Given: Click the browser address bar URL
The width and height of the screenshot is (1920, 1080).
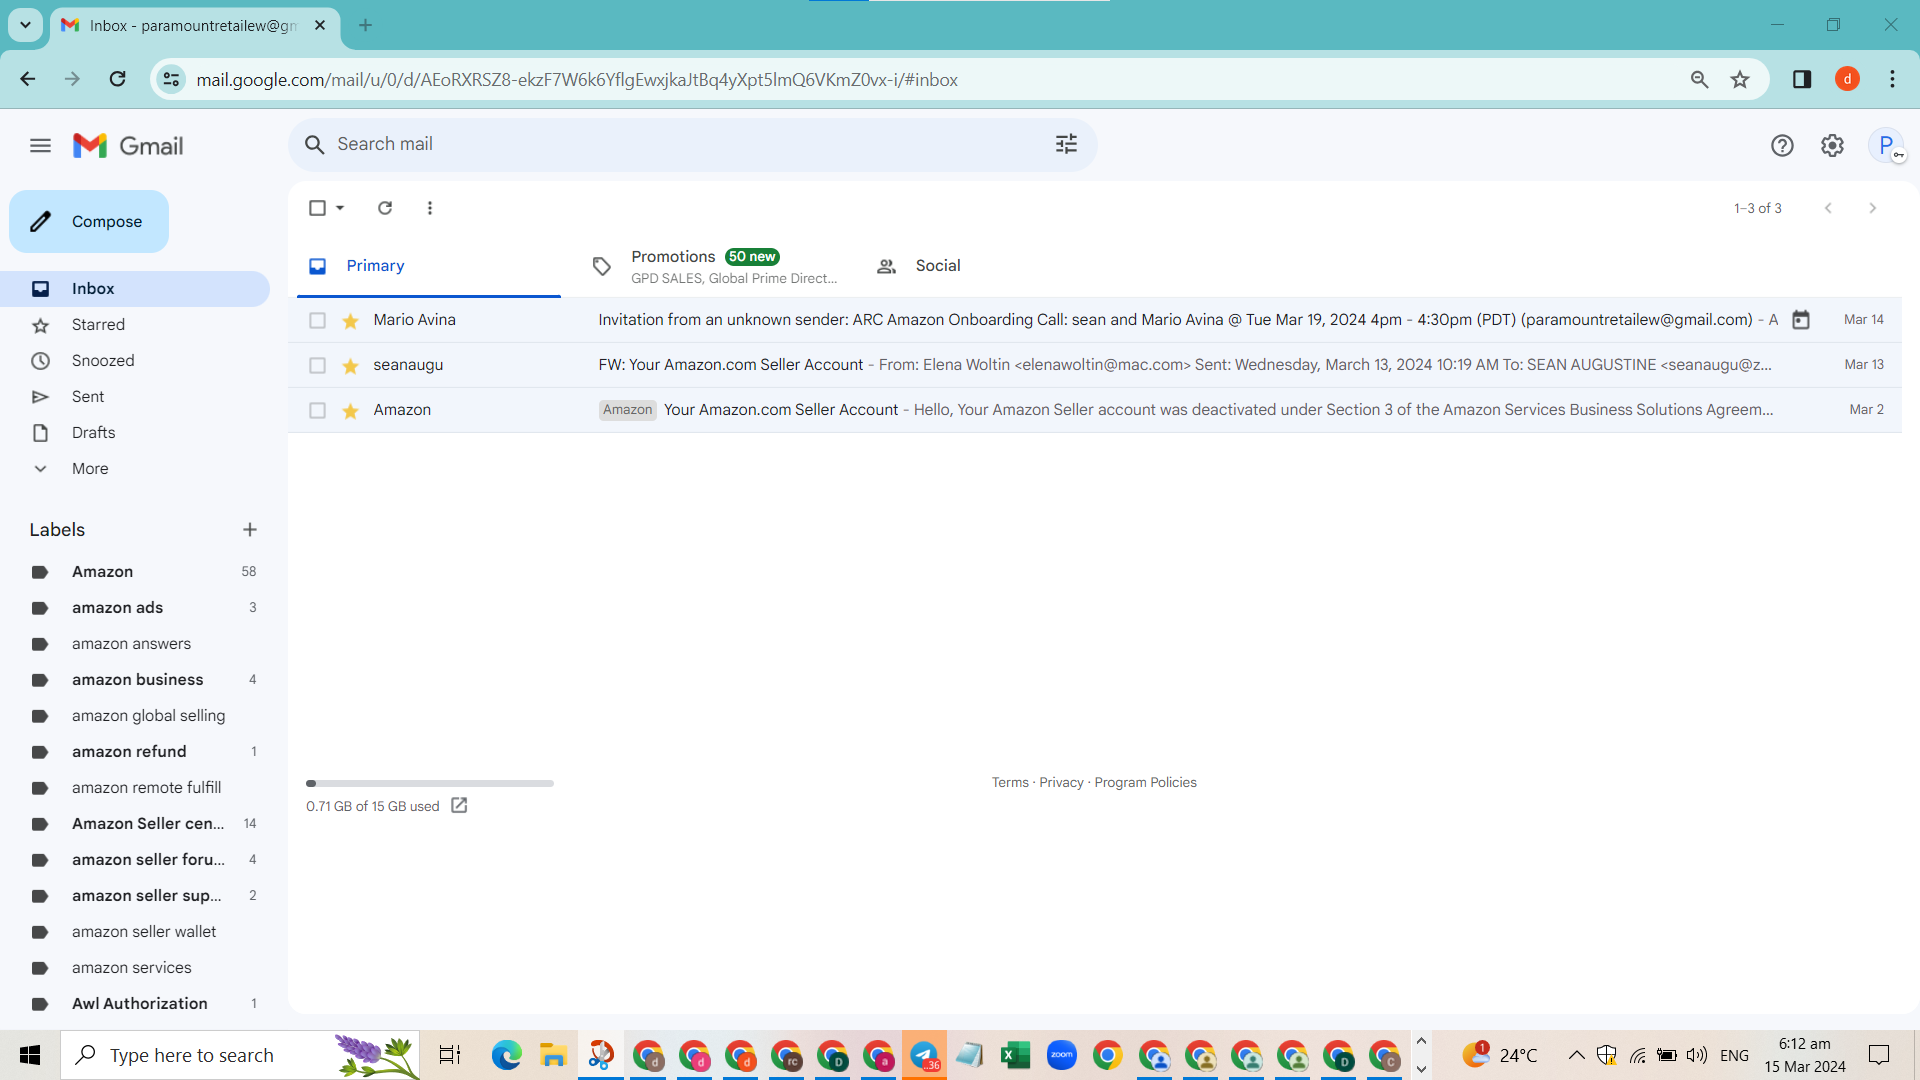Looking at the screenshot, I should tap(577, 80).
